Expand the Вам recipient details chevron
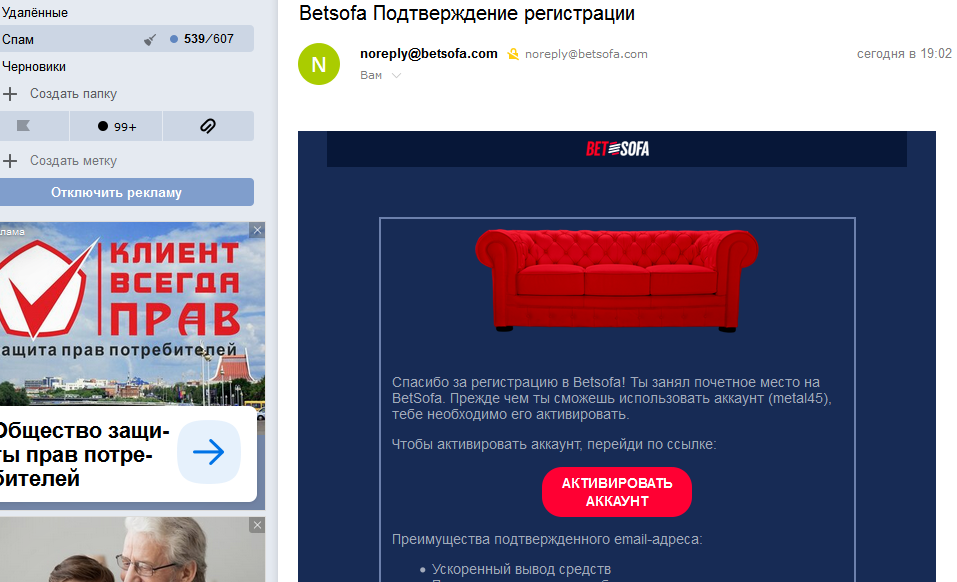 [x=396, y=76]
